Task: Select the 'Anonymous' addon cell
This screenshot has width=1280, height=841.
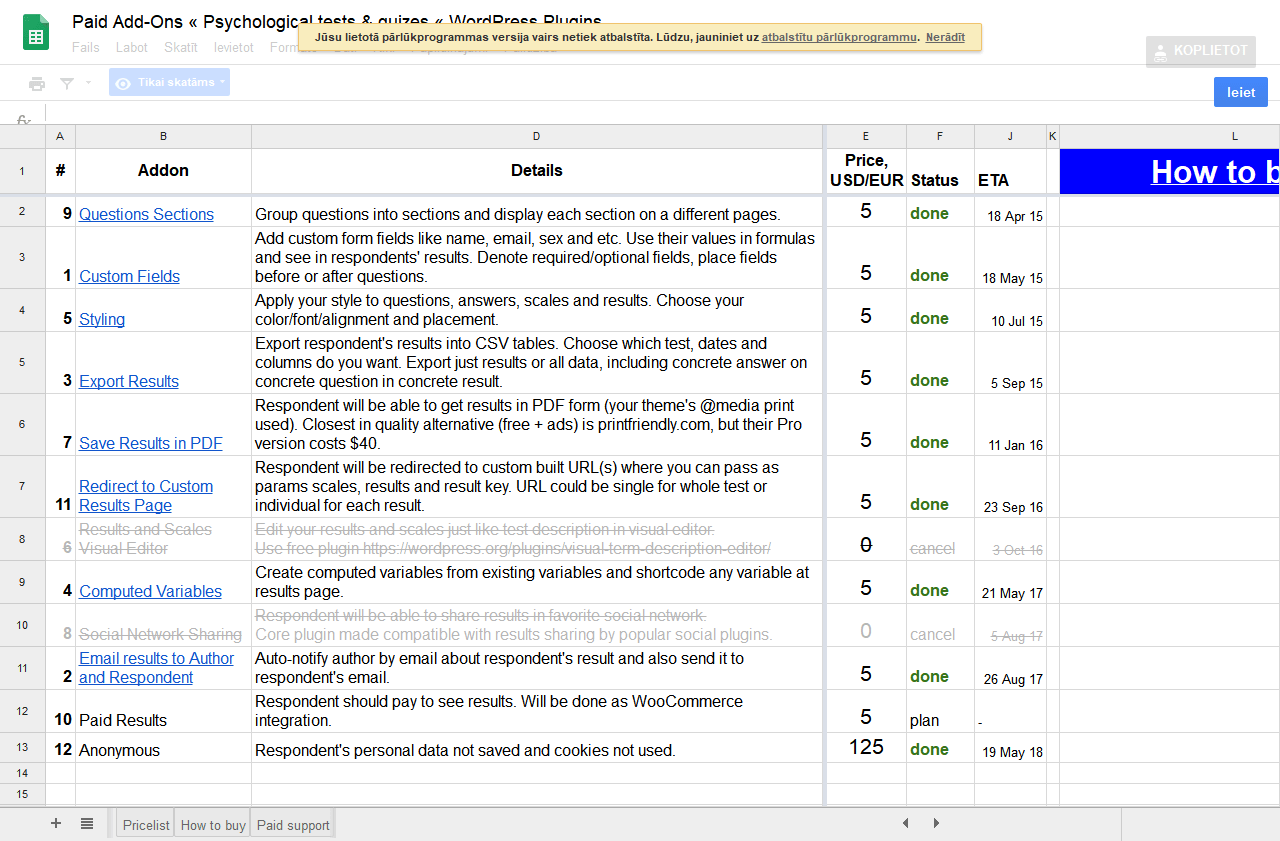Action: 163,748
